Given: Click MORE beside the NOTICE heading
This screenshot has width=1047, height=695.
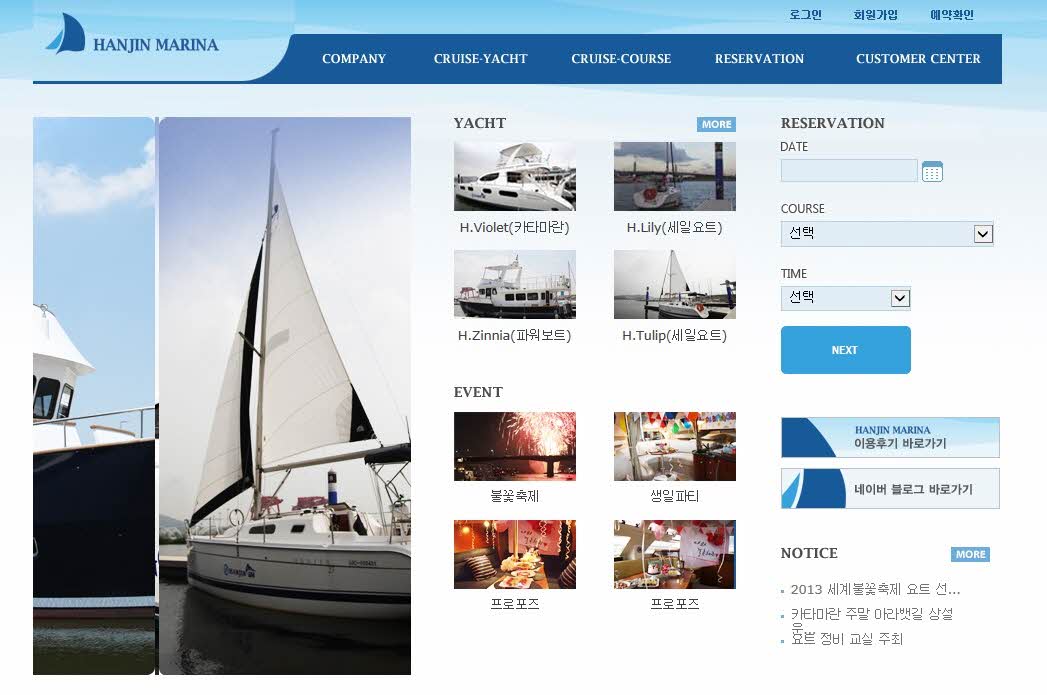Looking at the screenshot, I should pyautogui.click(x=970, y=554).
